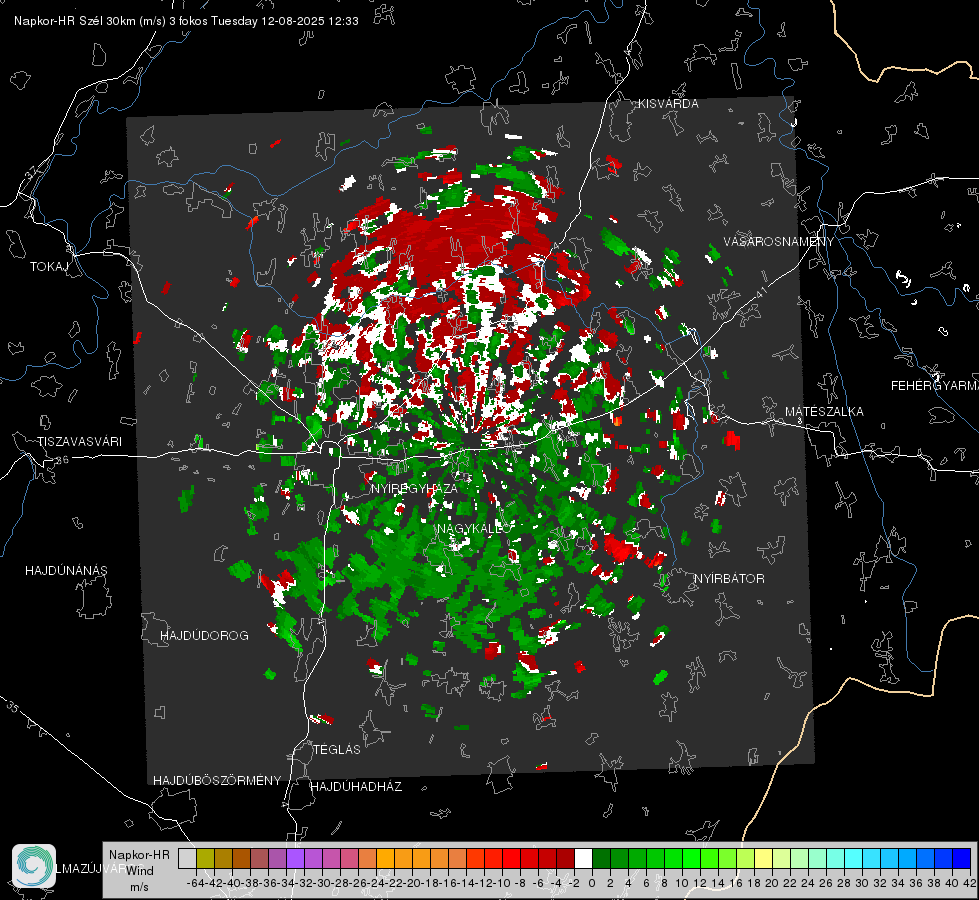Click the Wind label in the legend
Viewport: 979px width, 900px height.
(140, 871)
